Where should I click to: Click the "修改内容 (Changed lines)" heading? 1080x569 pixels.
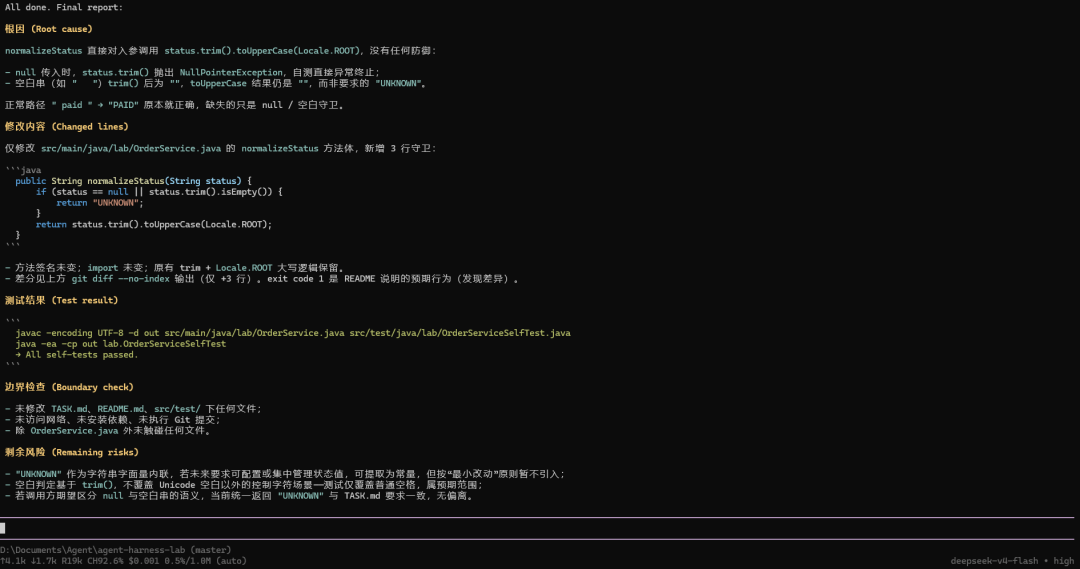(x=66, y=127)
